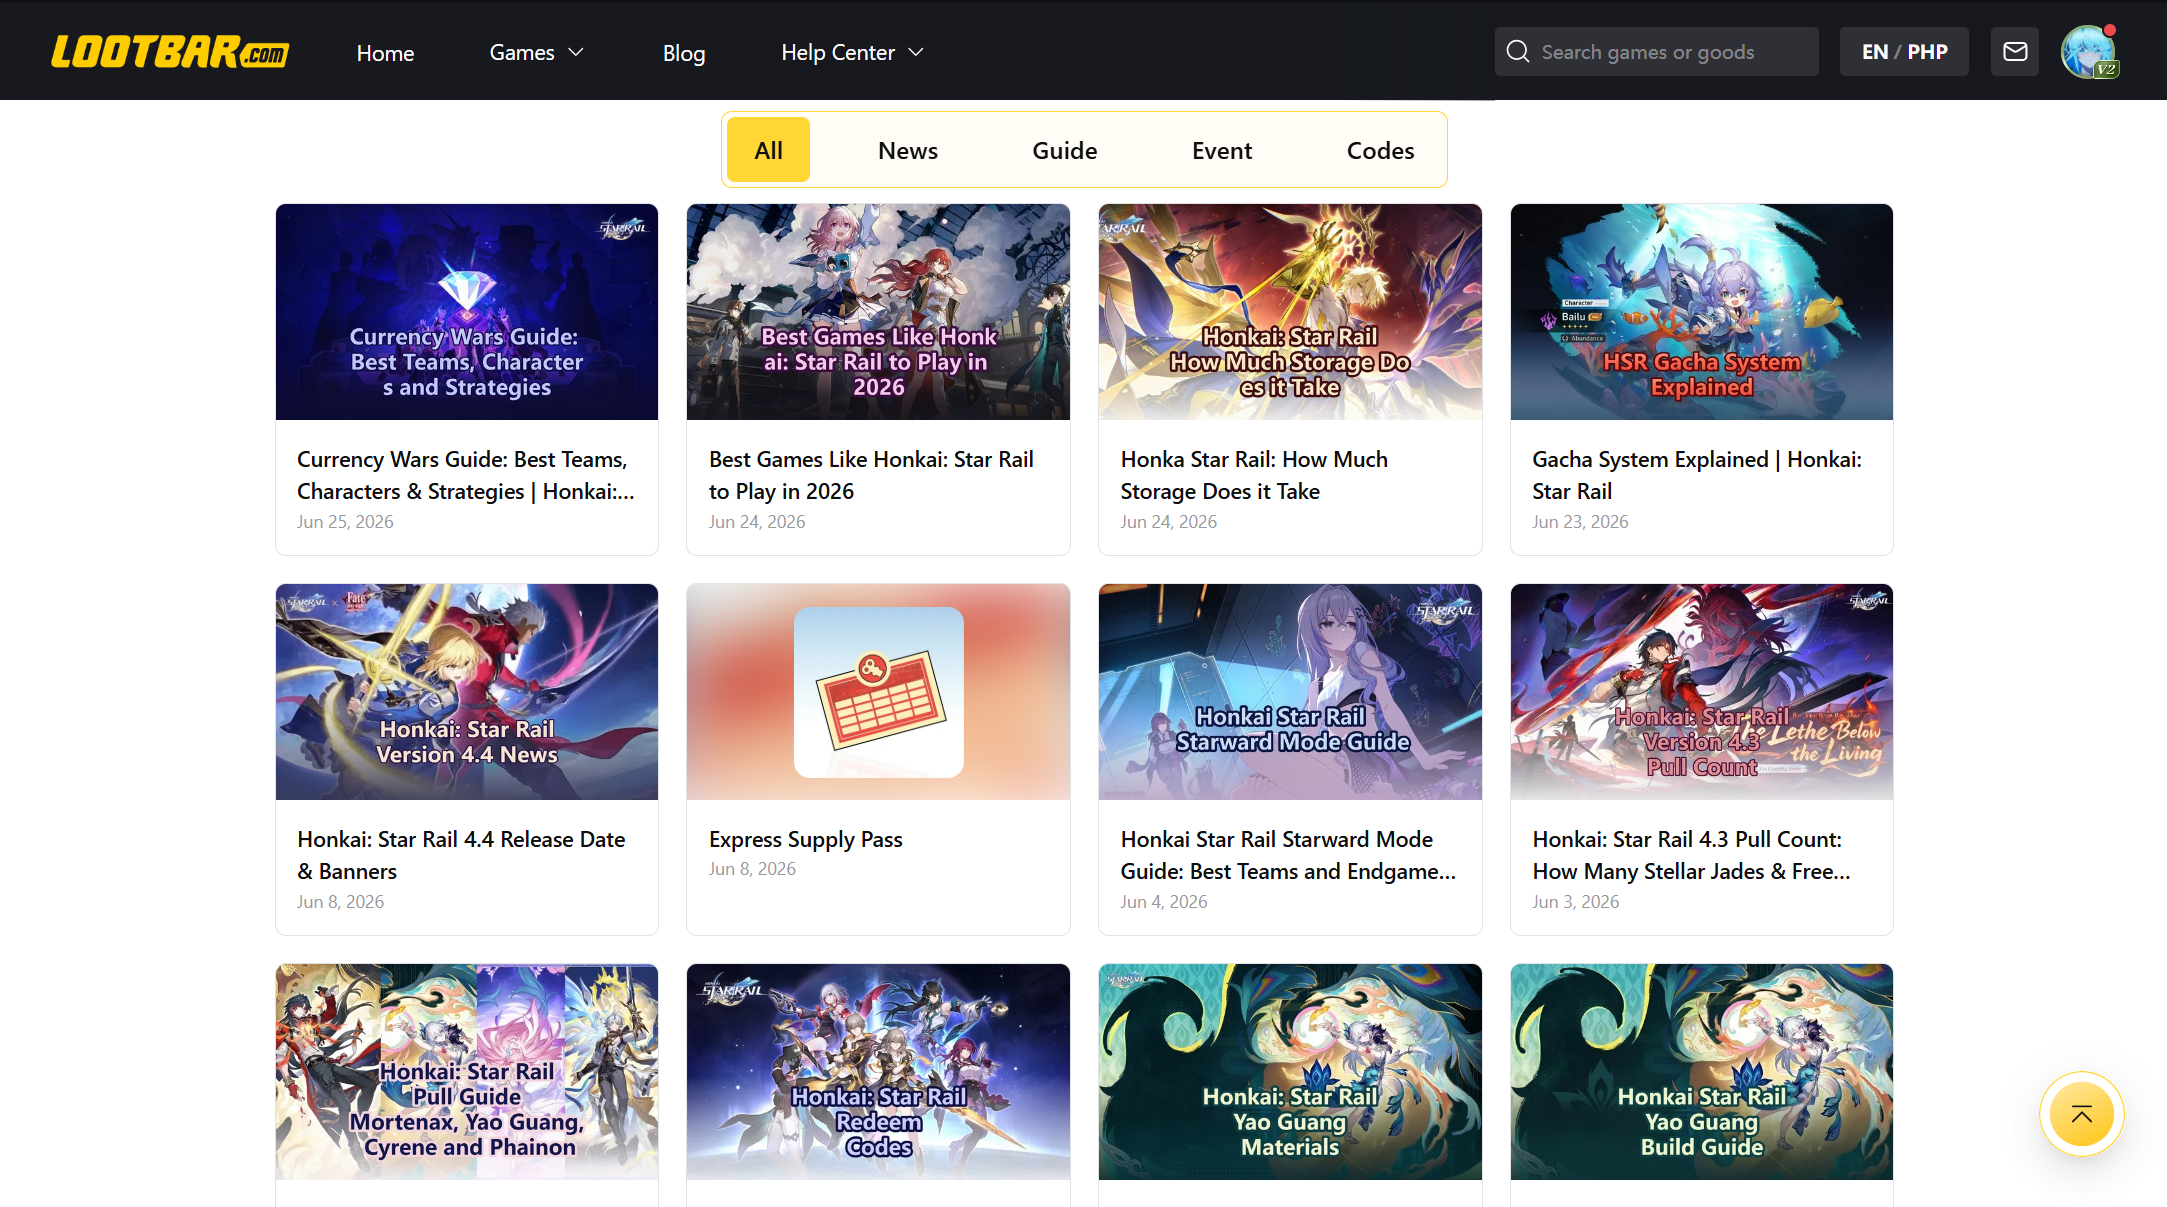Open 'Best Games Like Honkai: Star Rail' title

tap(871, 475)
